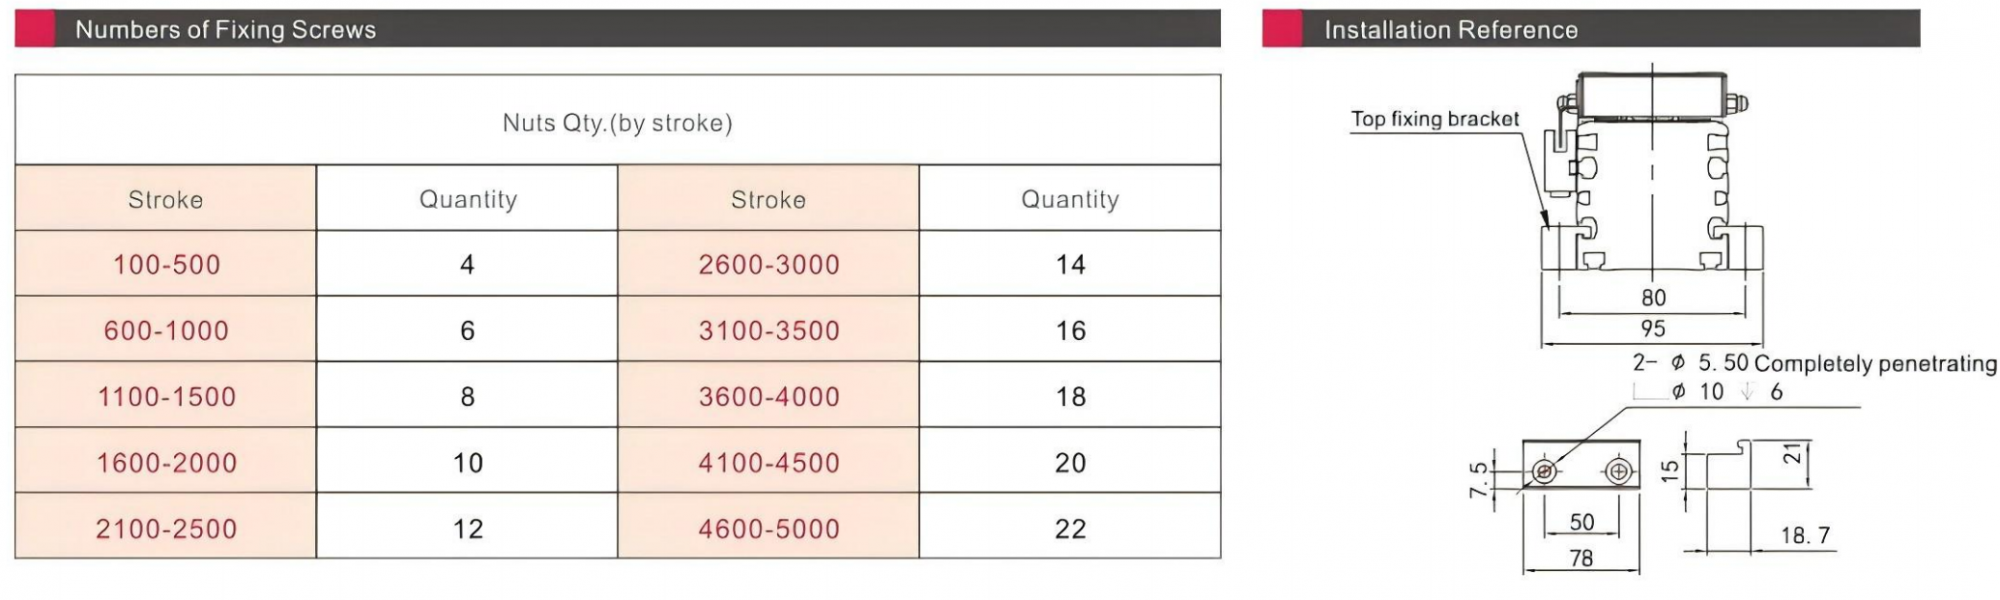Select the "Completely penetrating" note text
The image size is (2000, 600).
[1875, 364]
